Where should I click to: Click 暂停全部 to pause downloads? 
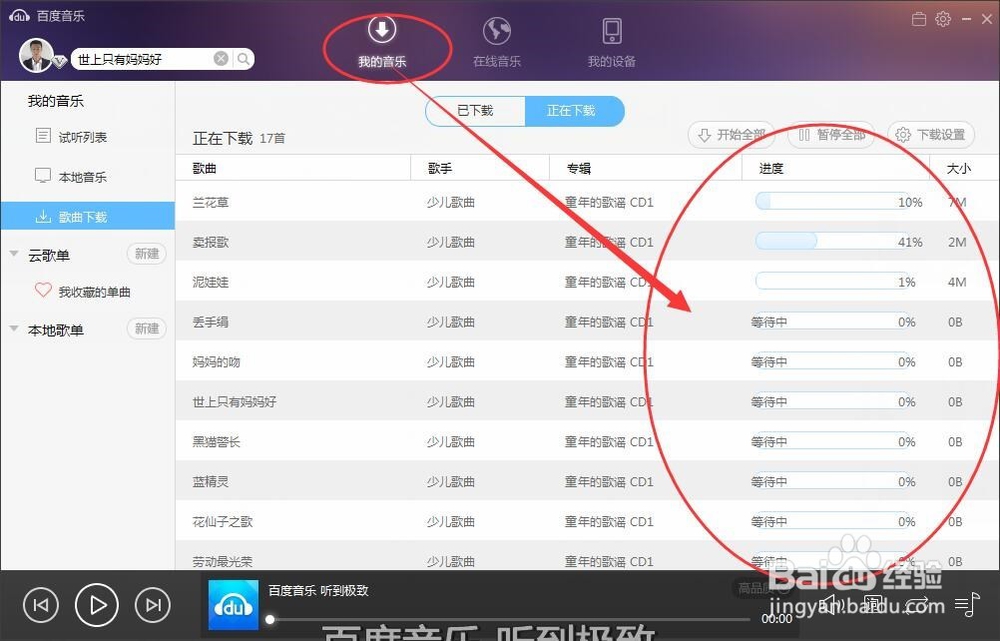click(x=832, y=135)
